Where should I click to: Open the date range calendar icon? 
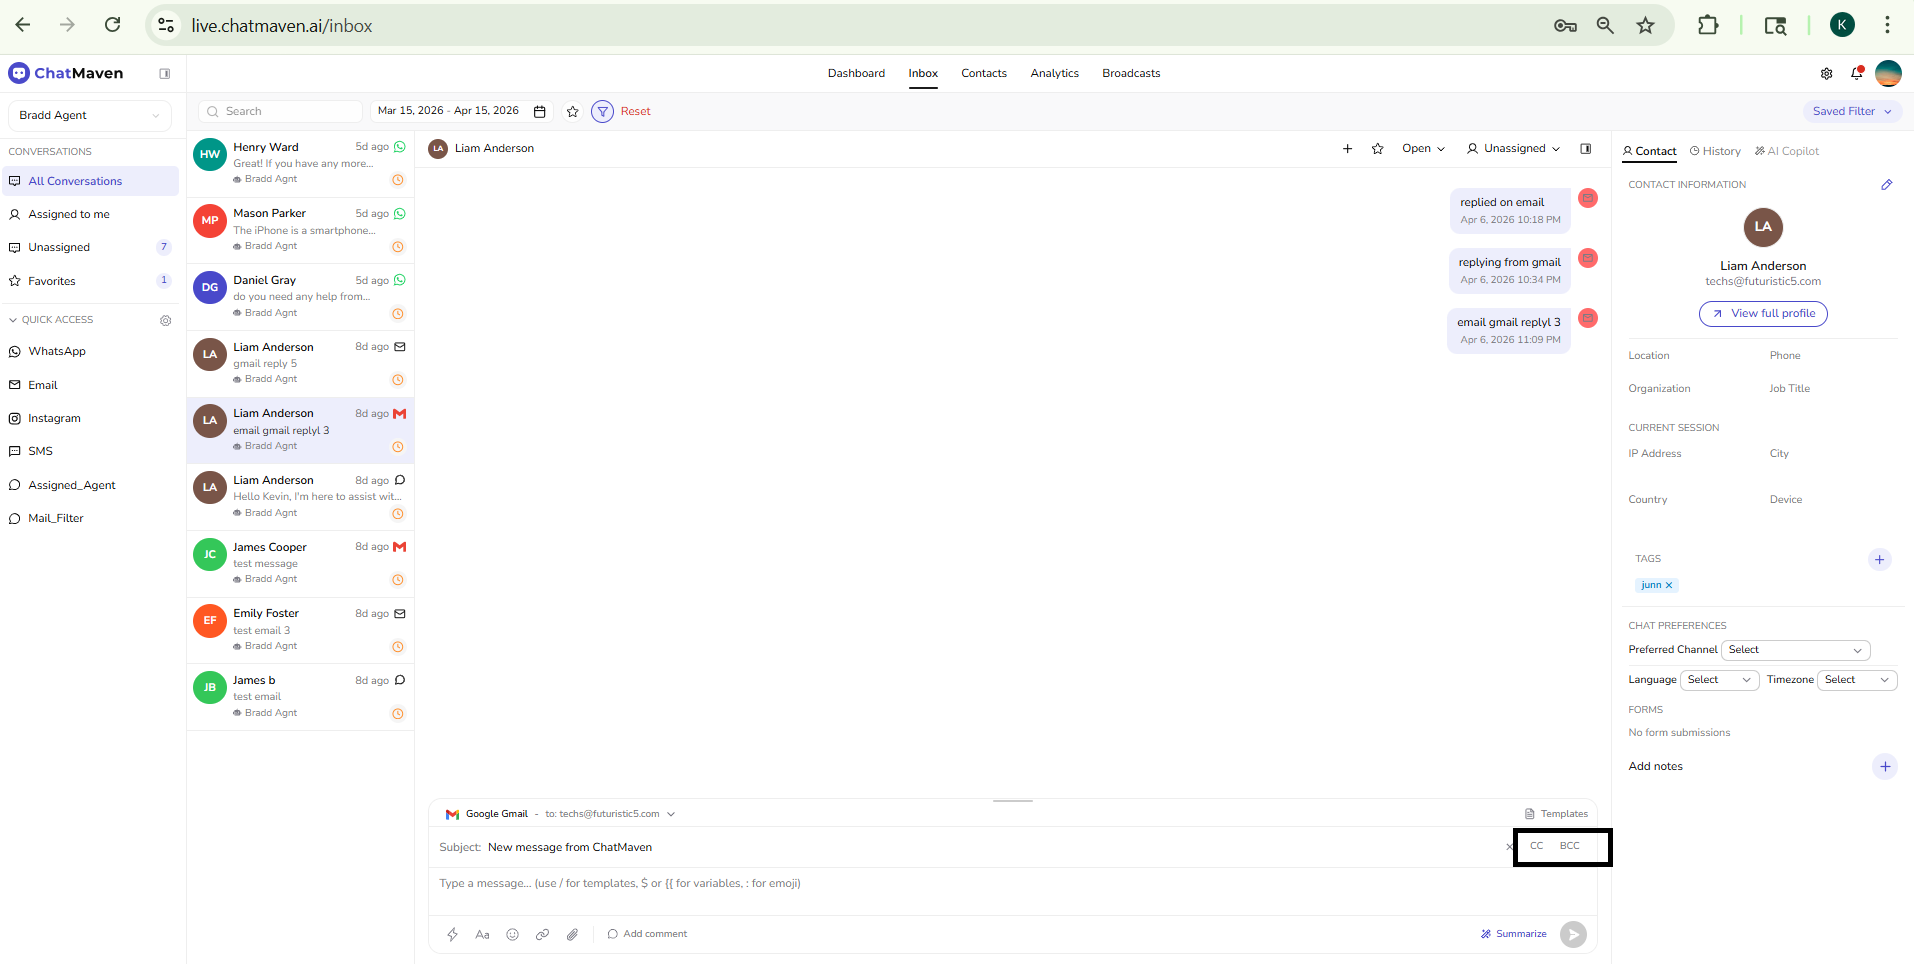tap(539, 111)
